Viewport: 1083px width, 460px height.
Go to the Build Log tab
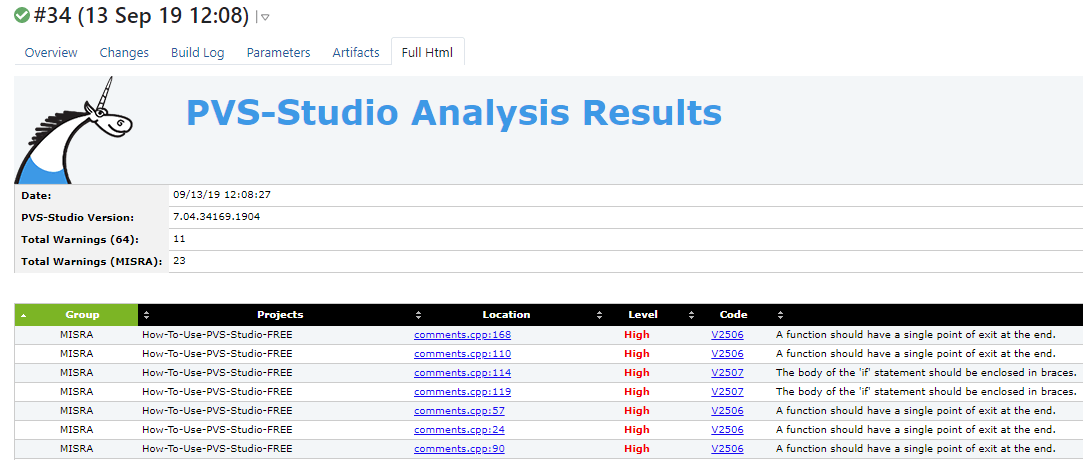(197, 52)
